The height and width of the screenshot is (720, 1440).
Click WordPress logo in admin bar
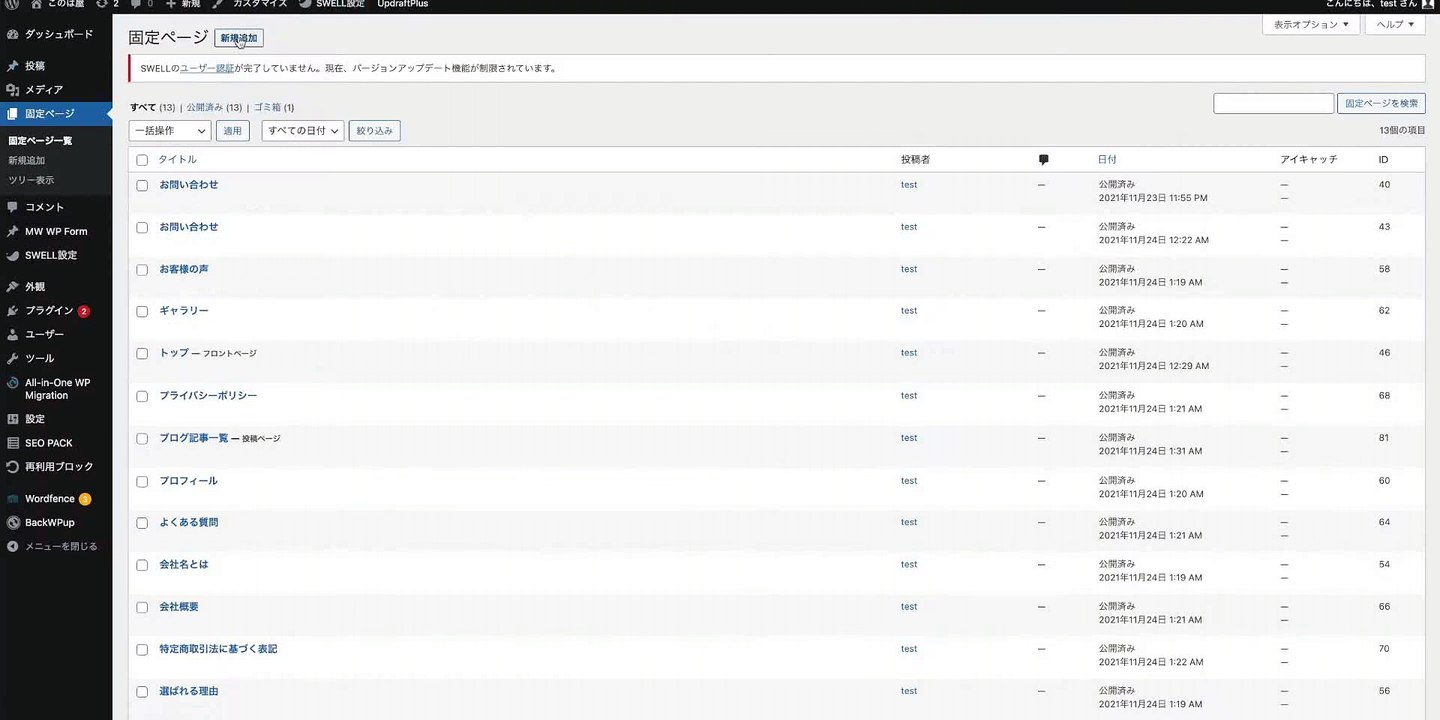pyautogui.click(x=11, y=4)
